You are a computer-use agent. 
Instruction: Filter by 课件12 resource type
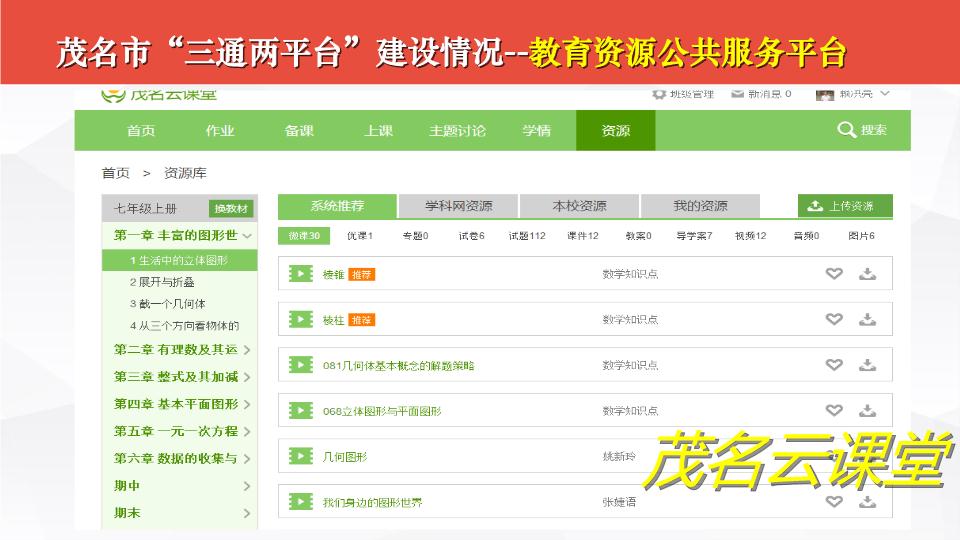(582, 236)
